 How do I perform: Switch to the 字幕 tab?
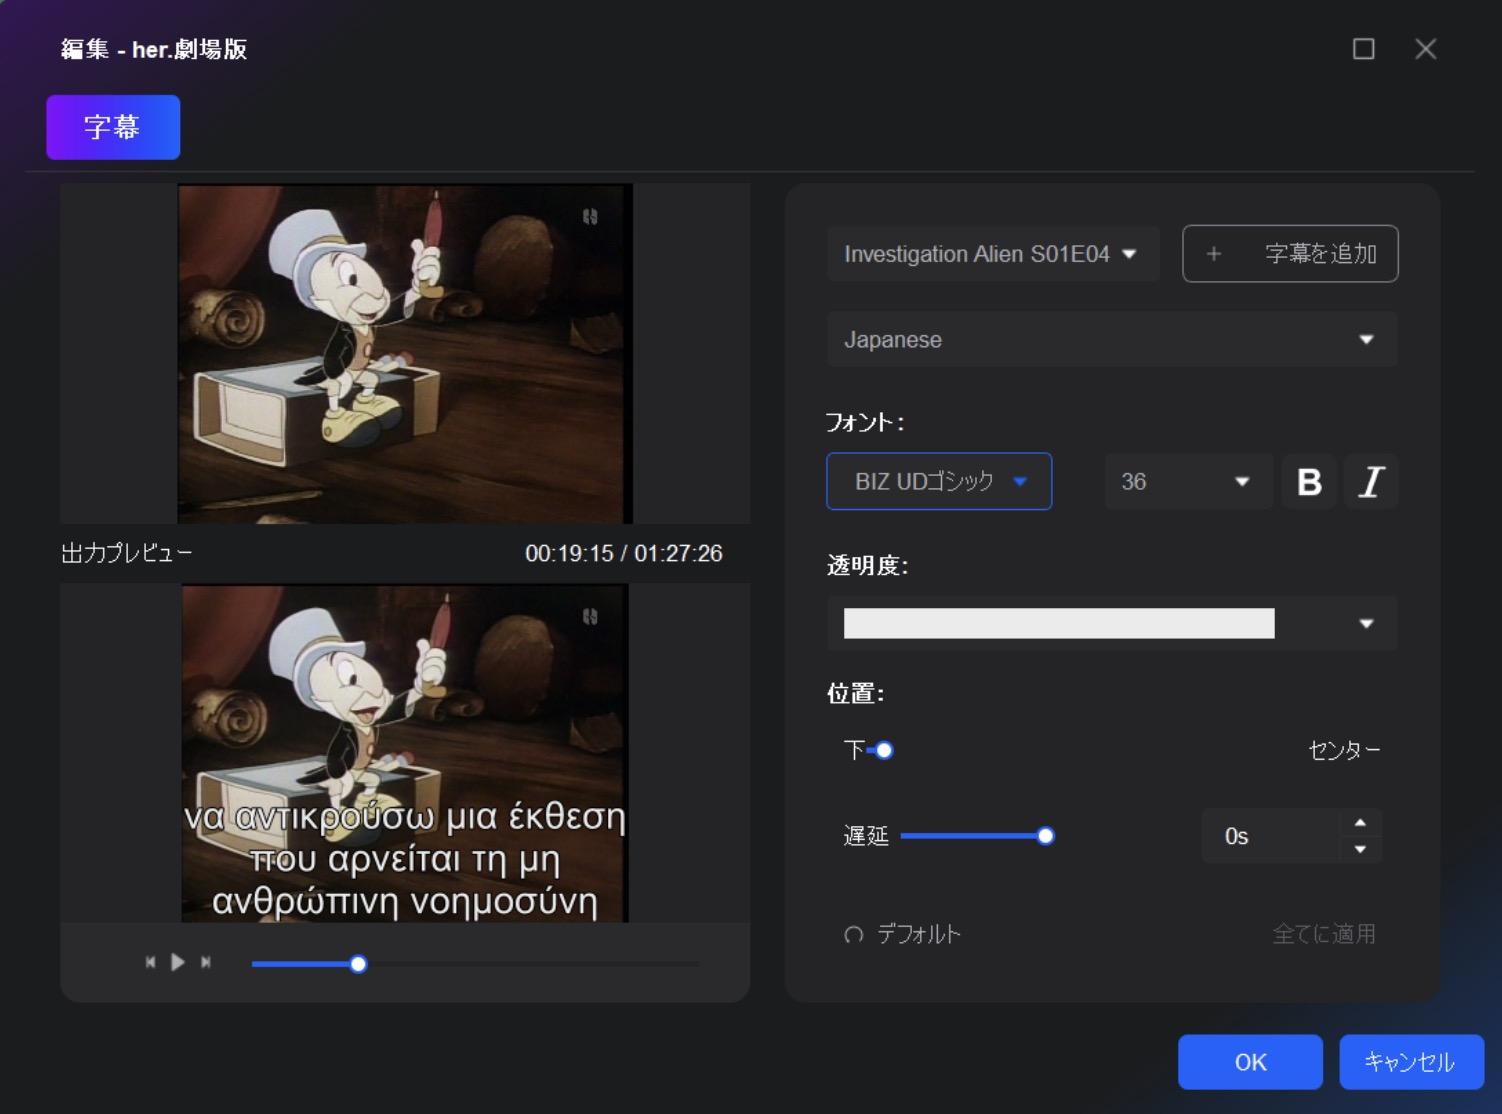tap(113, 127)
